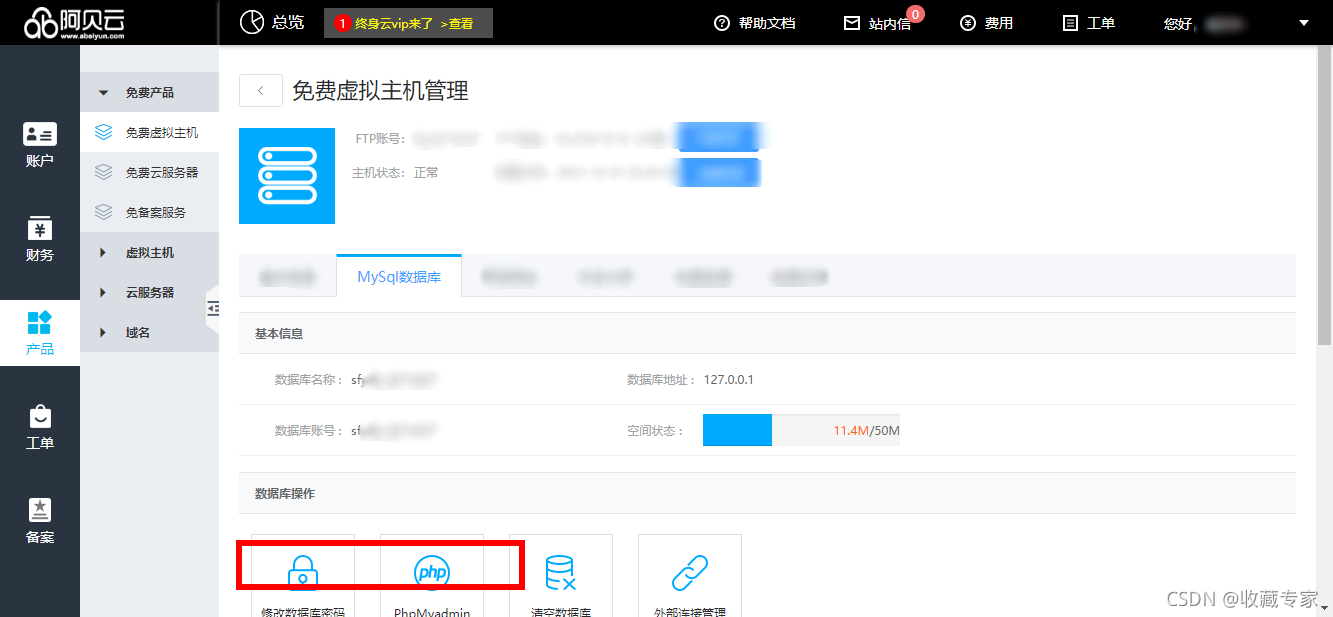Open the account dropdown next to 您好
This screenshot has width=1333, height=617.
(x=1304, y=22)
